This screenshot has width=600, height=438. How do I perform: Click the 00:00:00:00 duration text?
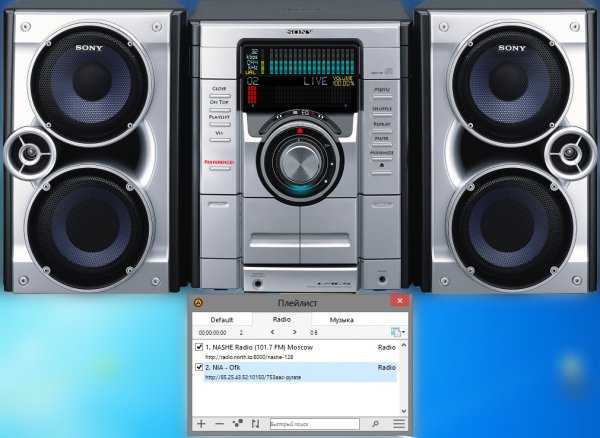212,333
